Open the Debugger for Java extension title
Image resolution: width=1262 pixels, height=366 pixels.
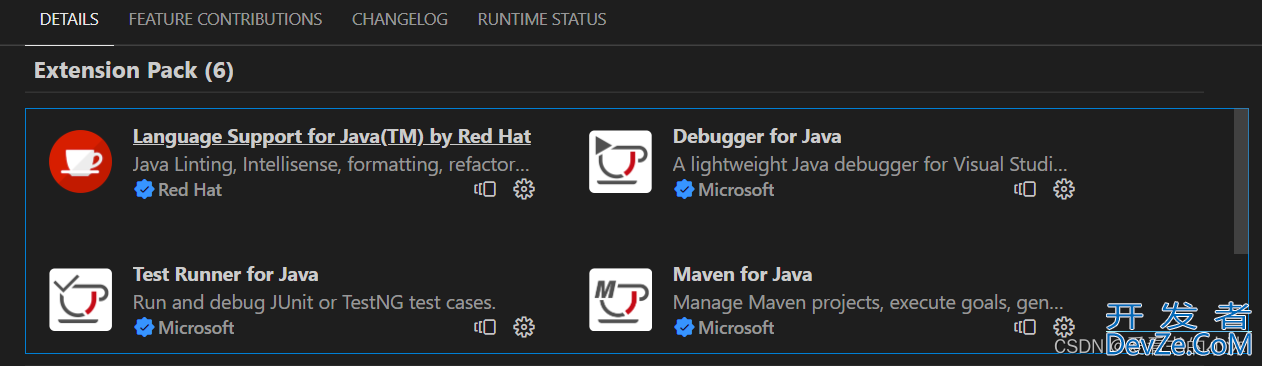point(757,136)
